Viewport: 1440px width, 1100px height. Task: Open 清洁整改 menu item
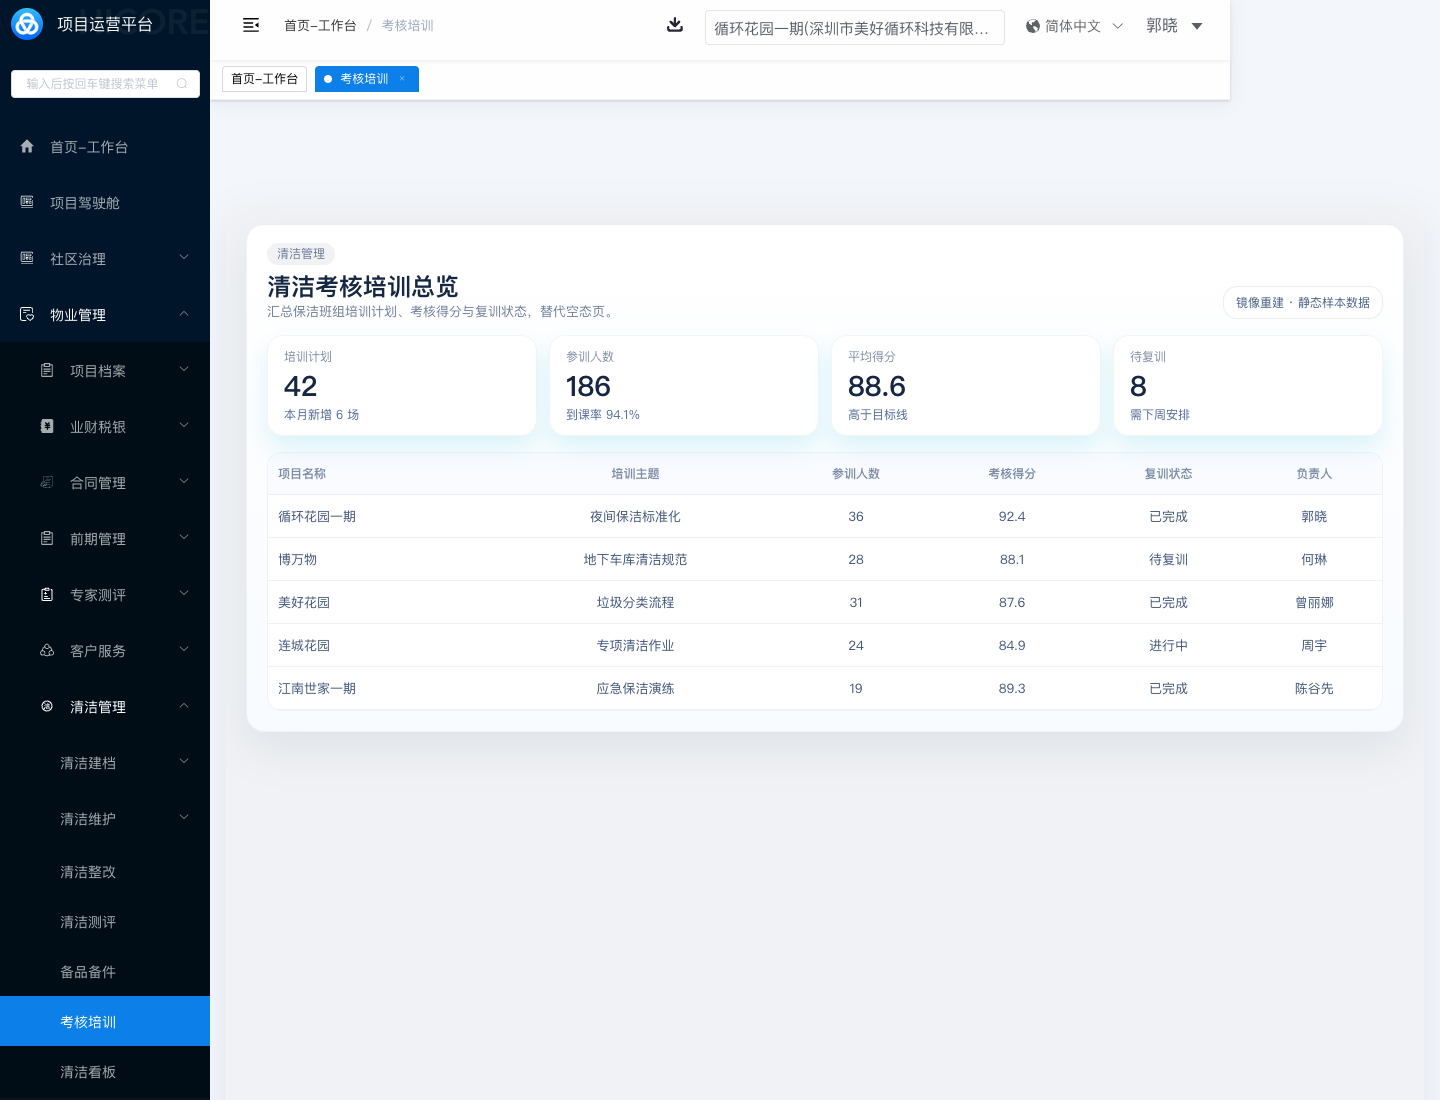[x=88, y=872]
